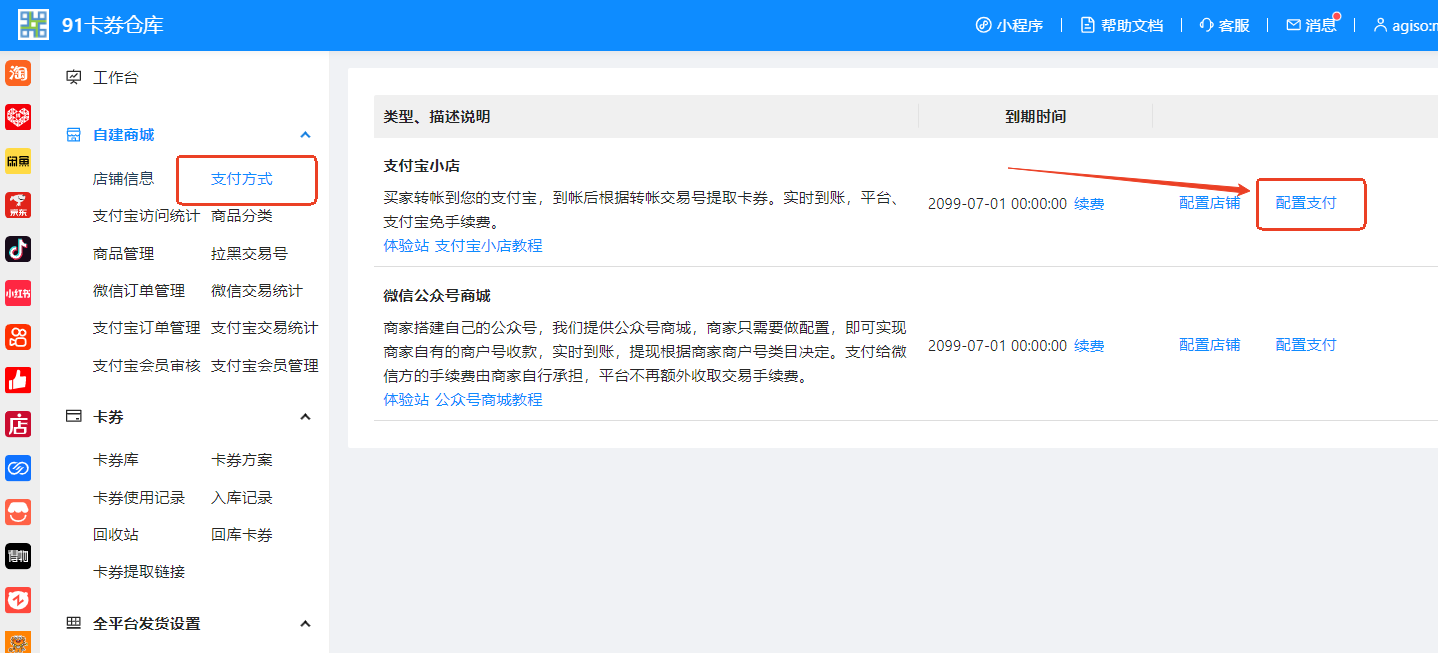
Task: Open the Taobao (淘) platform icon
Action: tap(18, 73)
